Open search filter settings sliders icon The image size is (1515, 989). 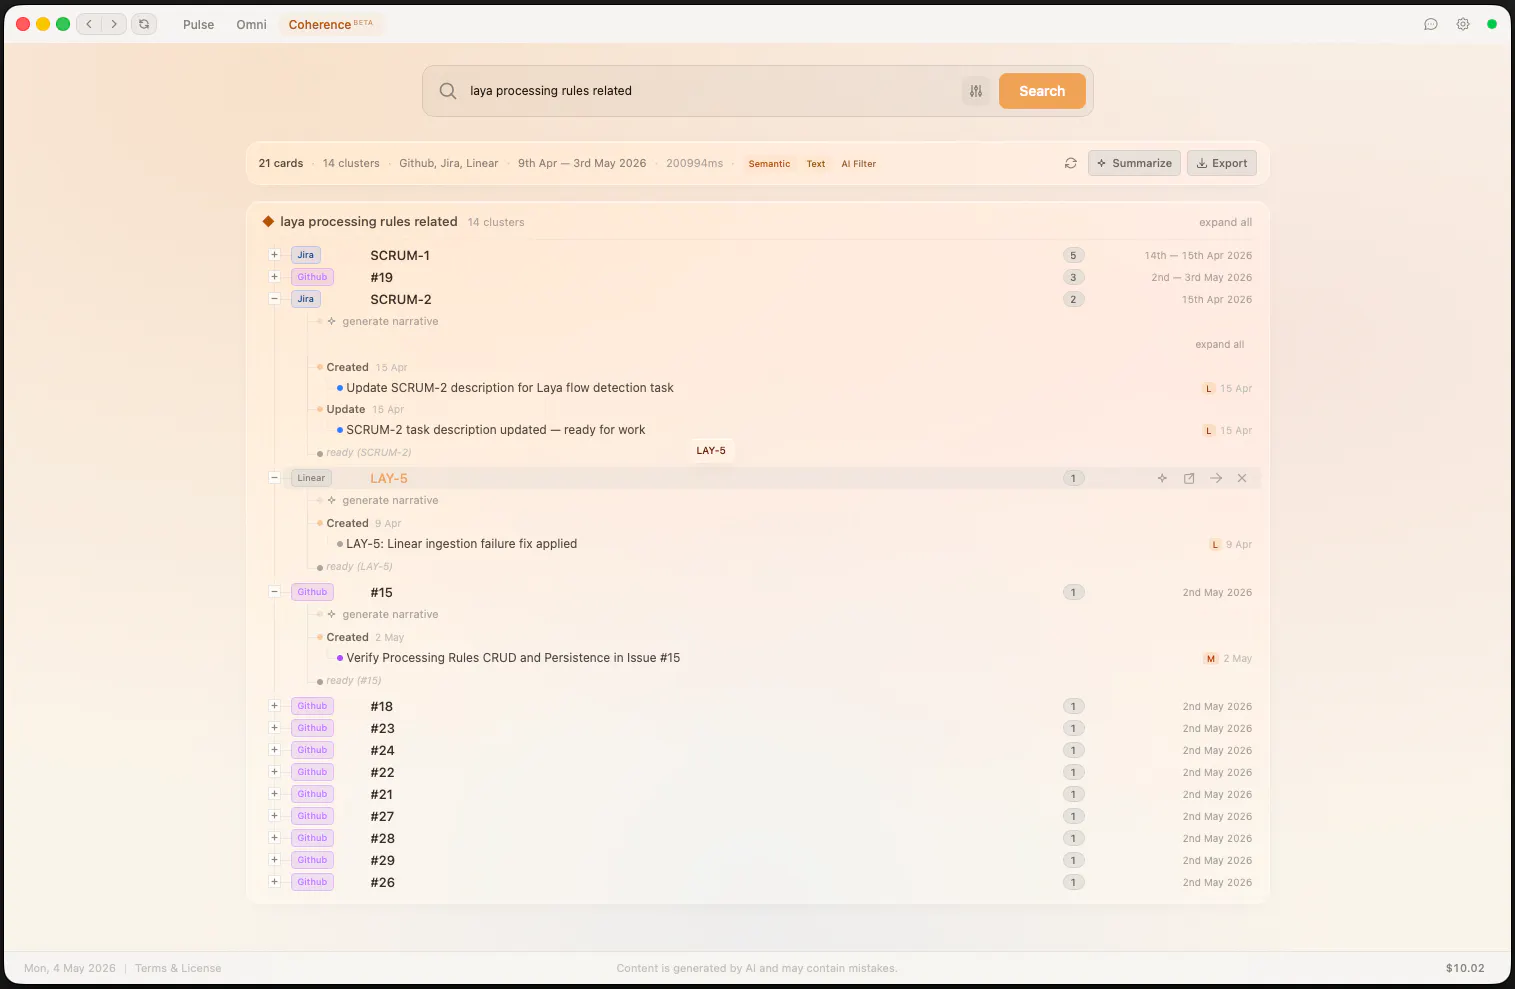pyautogui.click(x=976, y=91)
